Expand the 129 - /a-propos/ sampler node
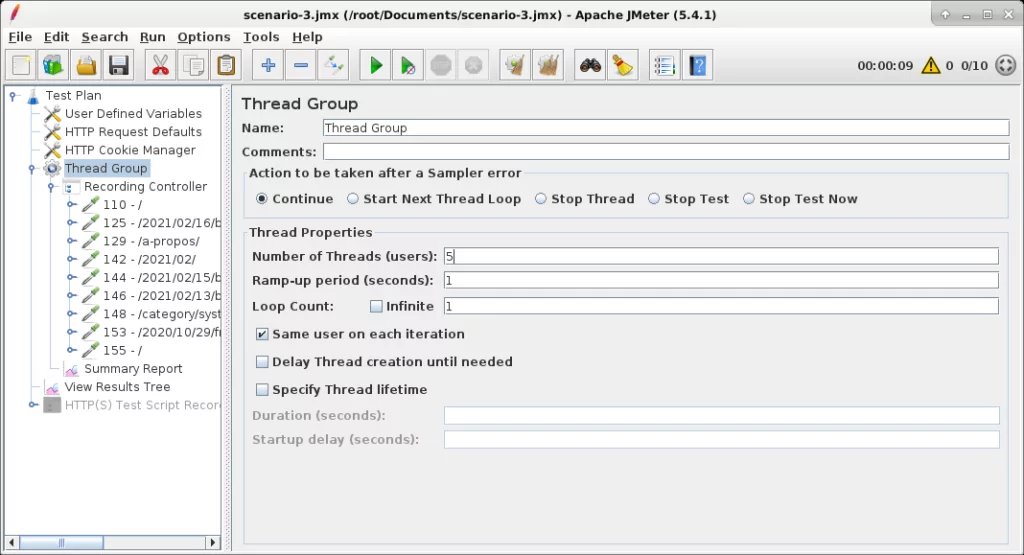Image resolution: width=1024 pixels, height=555 pixels. (x=71, y=242)
